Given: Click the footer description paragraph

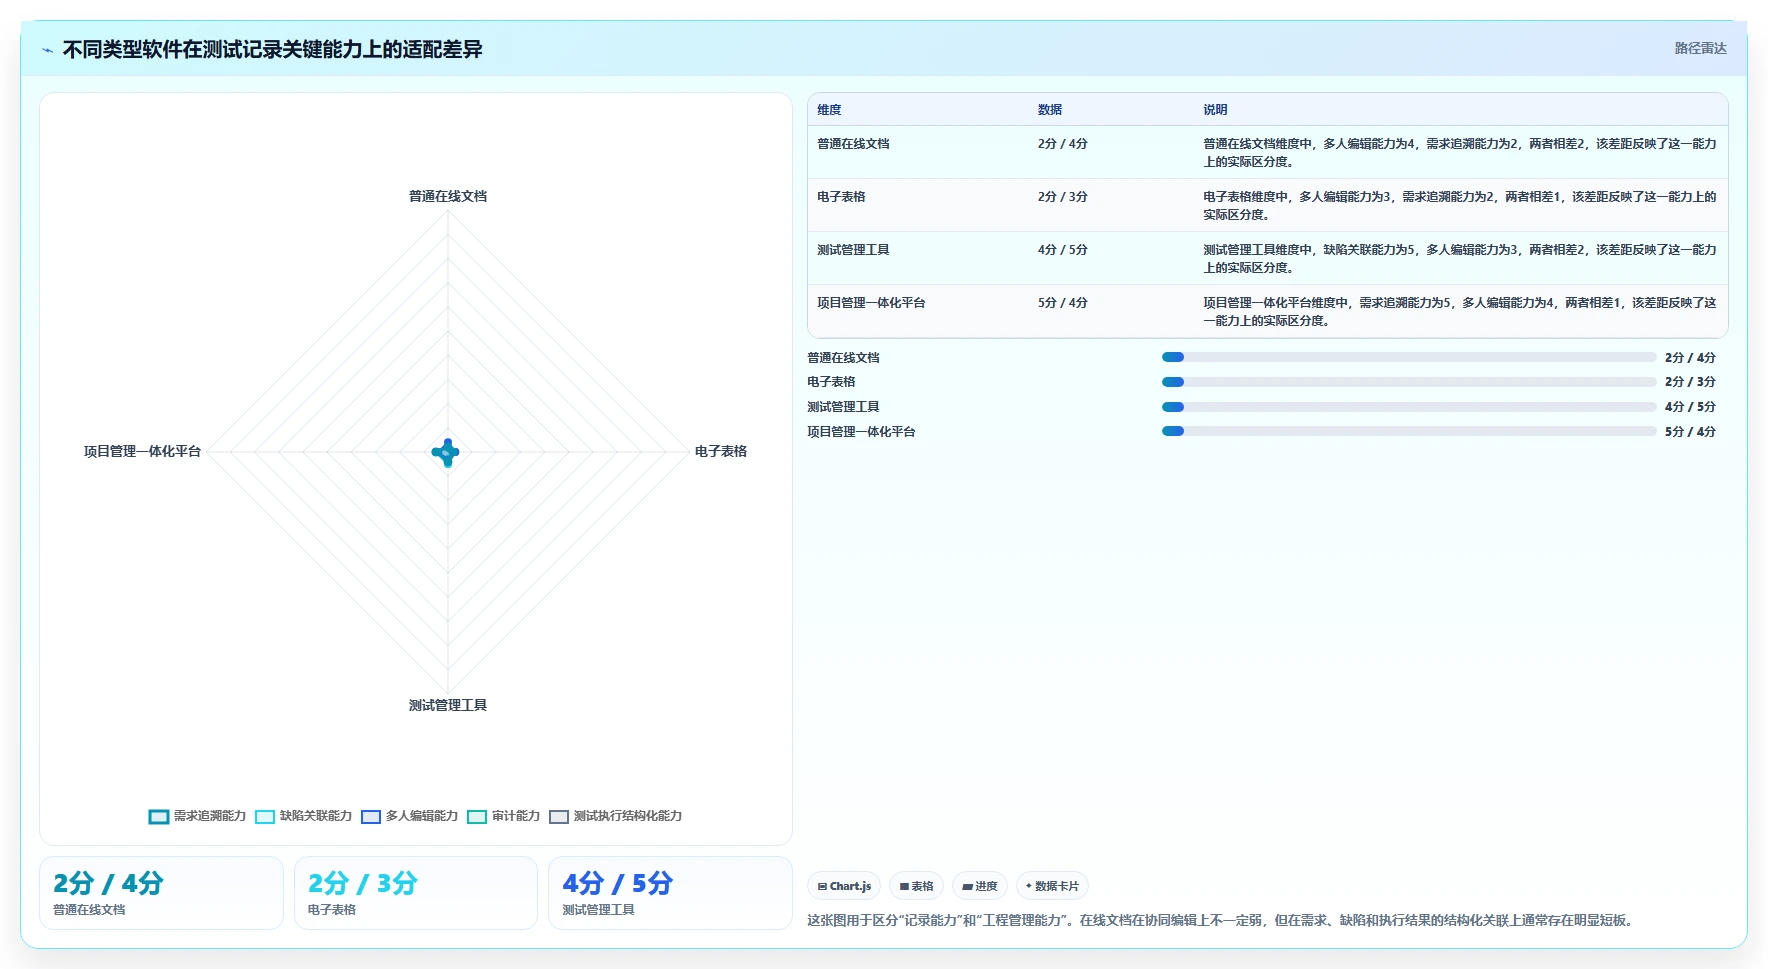Looking at the screenshot, I should [1222, 920].
